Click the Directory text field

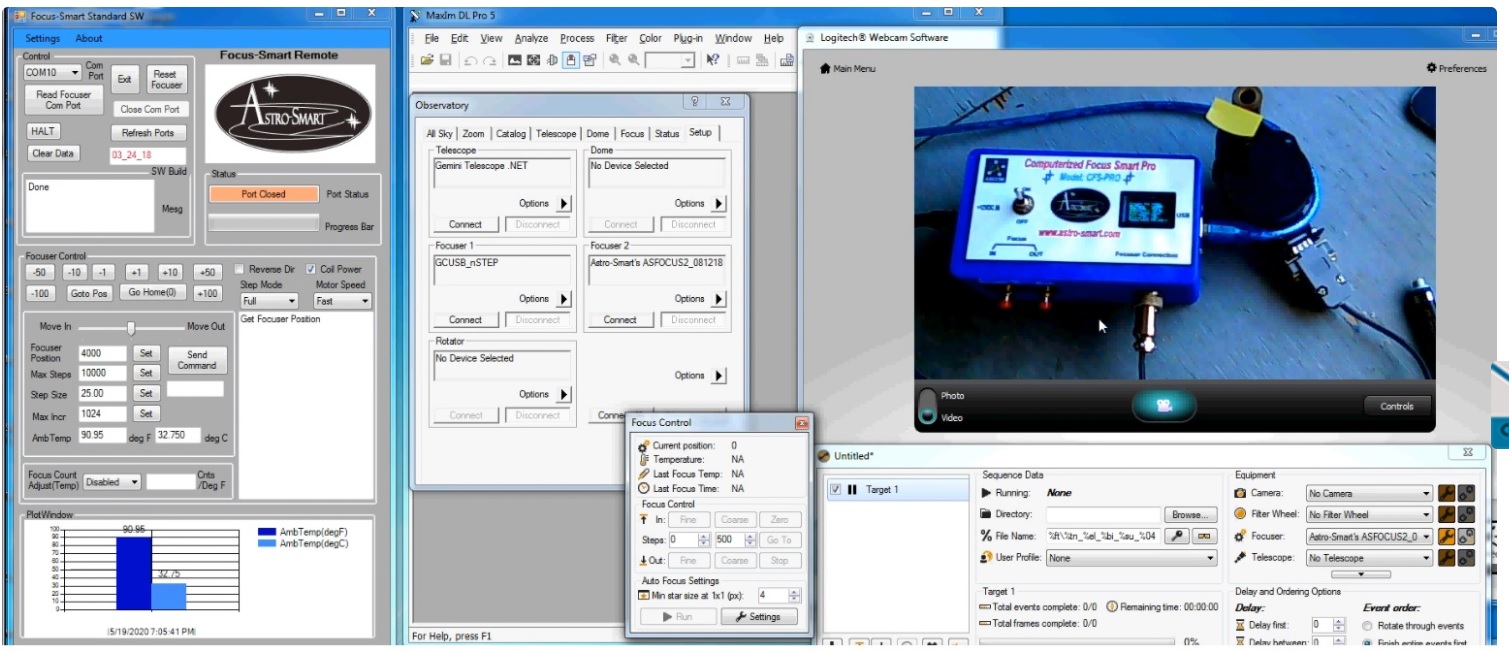pyautogui.click(x=1102, y=515)
